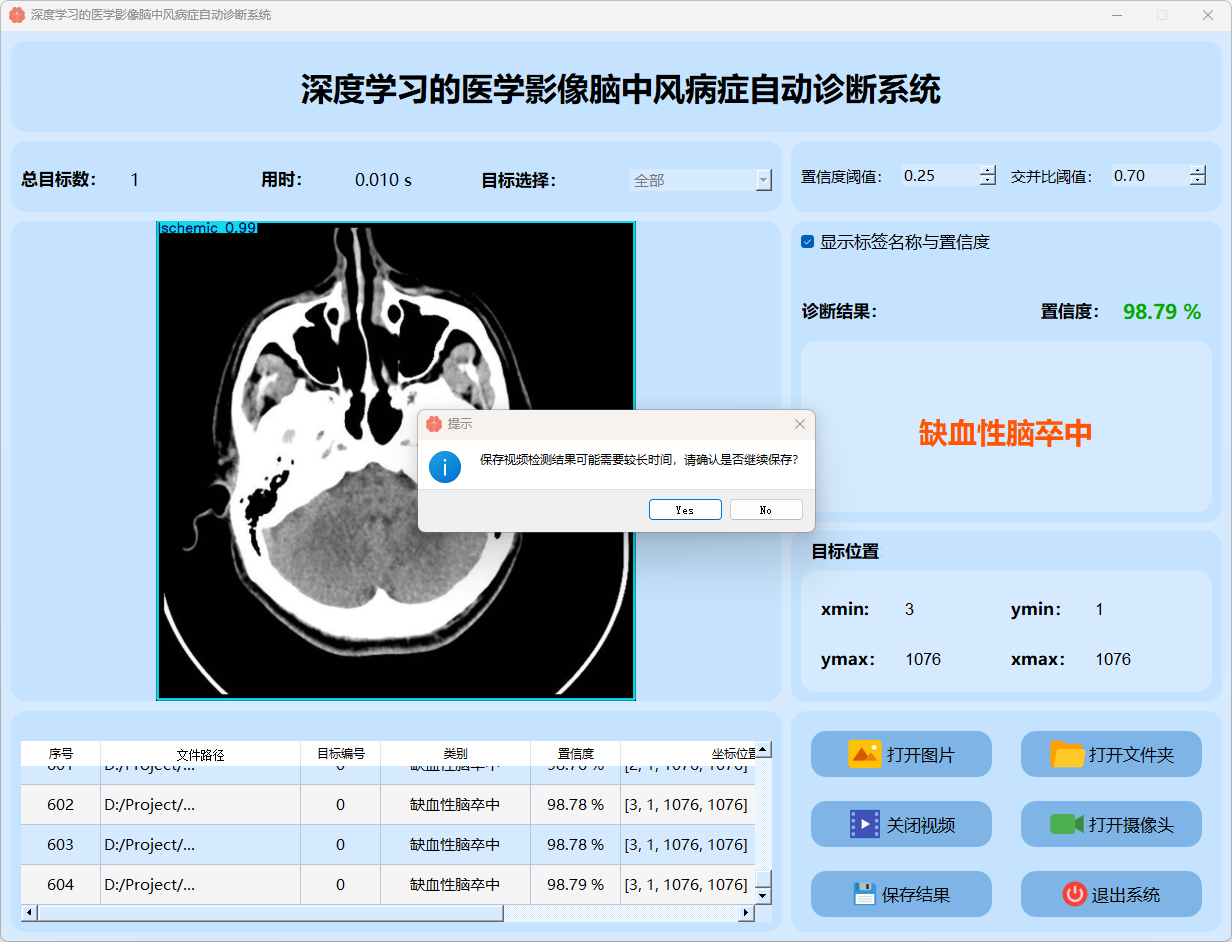This screenshot has width=1232, height=942.
Task: Click the floppy disk save results icon
Action: pos(864,894)
